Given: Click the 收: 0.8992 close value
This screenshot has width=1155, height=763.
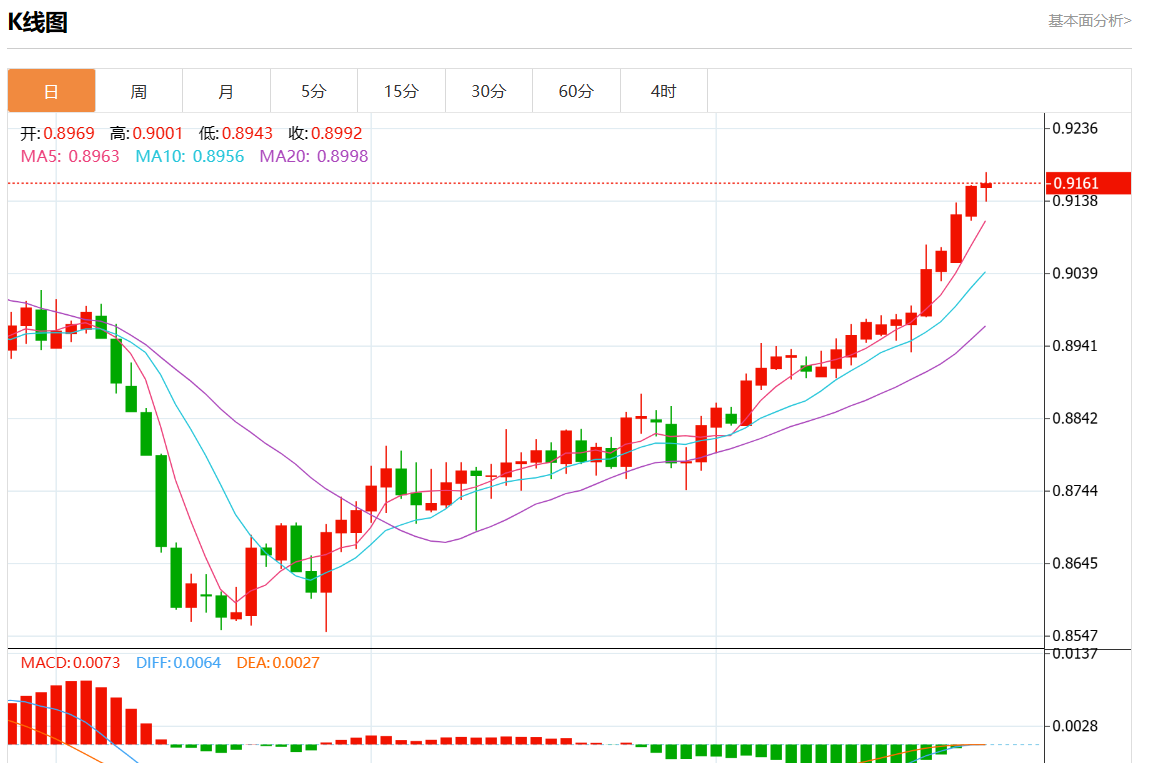Looking at the screenshot, I should click(325, 133).
